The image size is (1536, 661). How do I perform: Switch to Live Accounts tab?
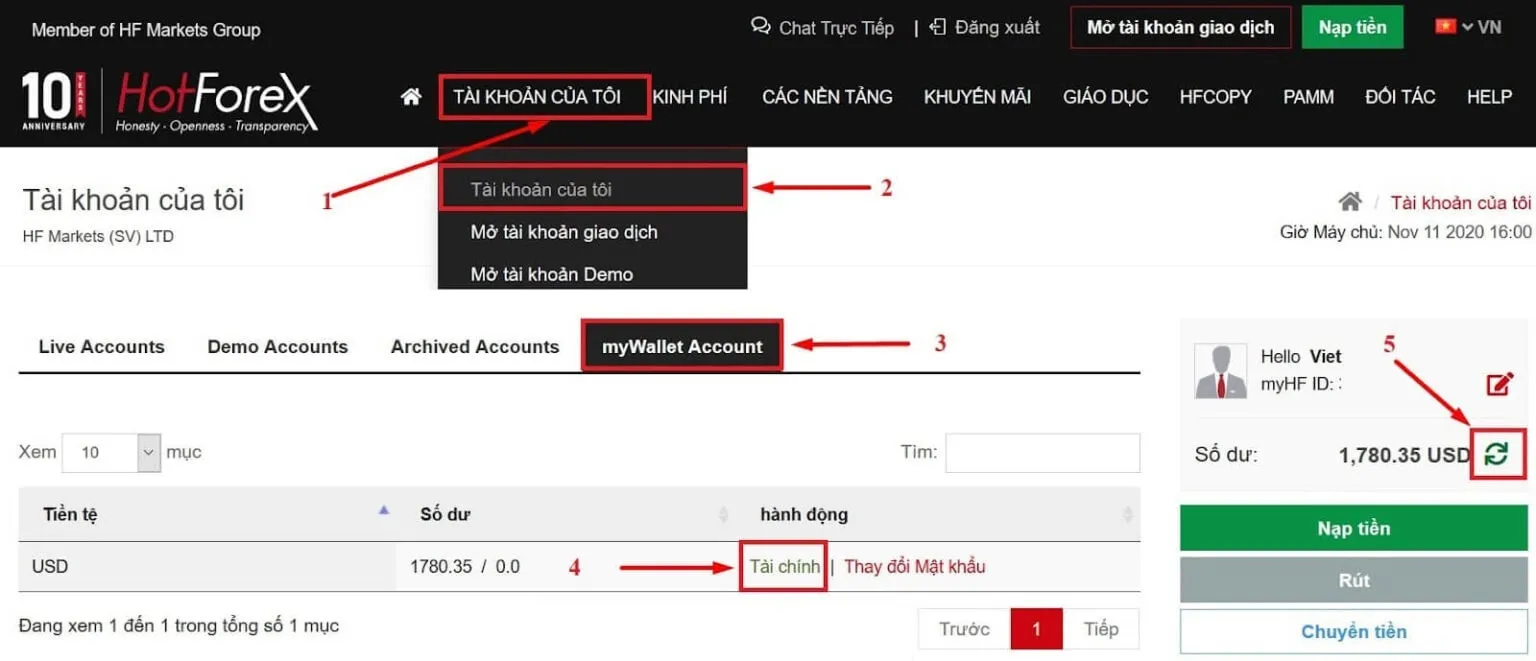tap(102, 347)
